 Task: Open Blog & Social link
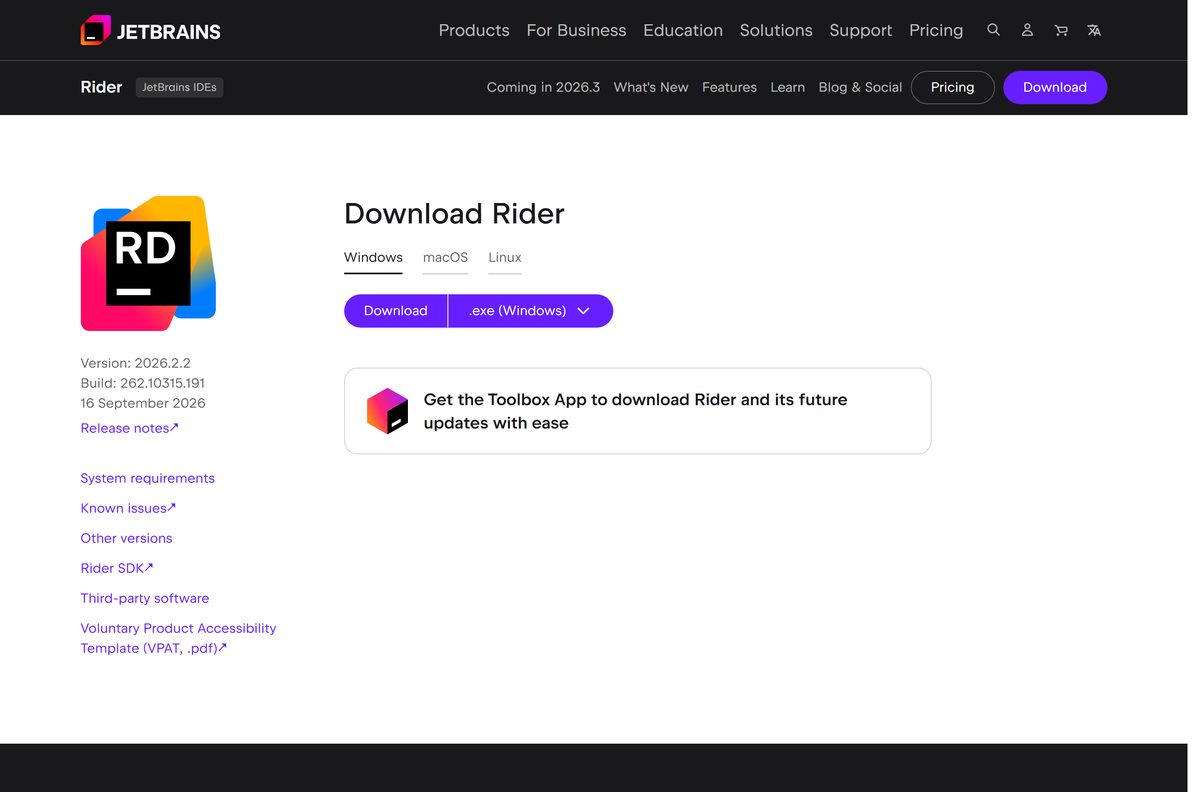coord(860,87)
